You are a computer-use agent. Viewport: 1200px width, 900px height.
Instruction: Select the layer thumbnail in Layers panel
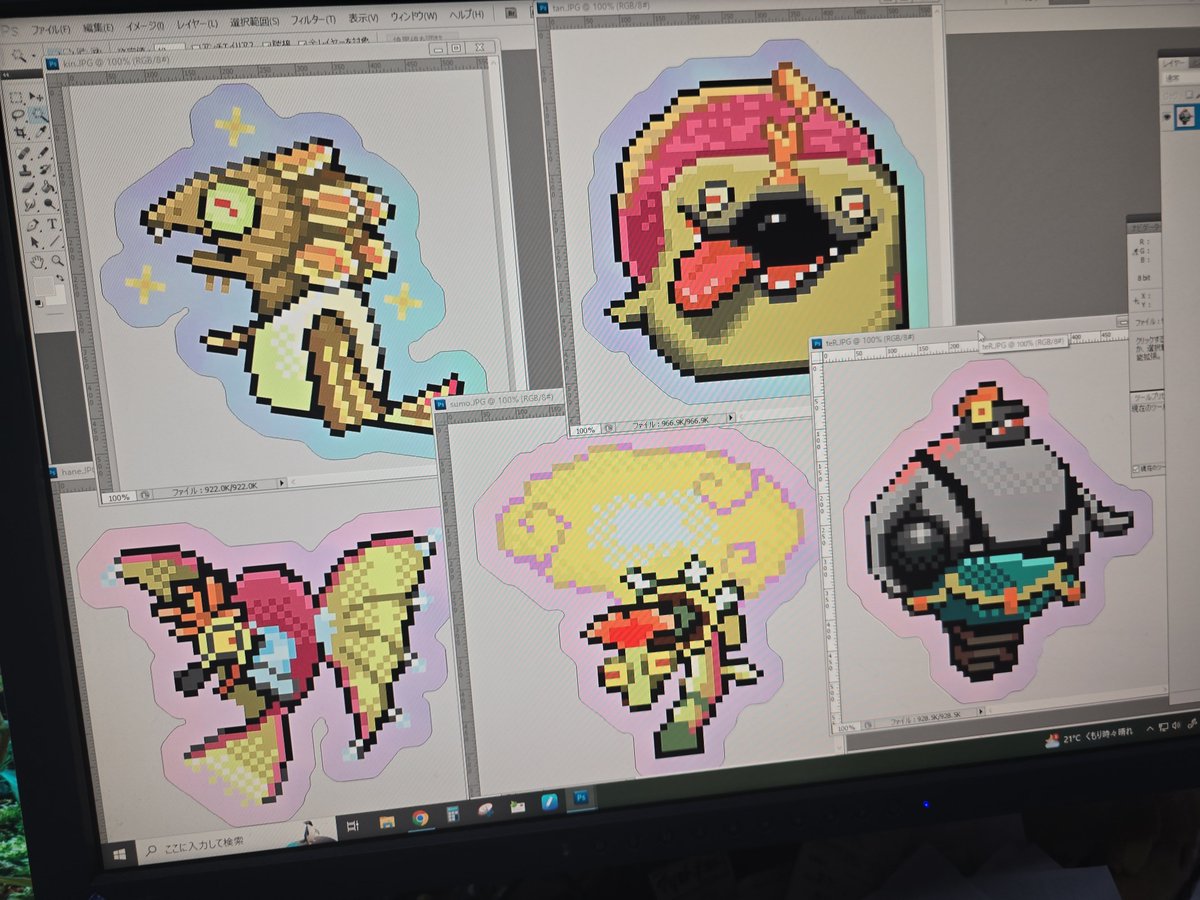tap(1186, 117)
